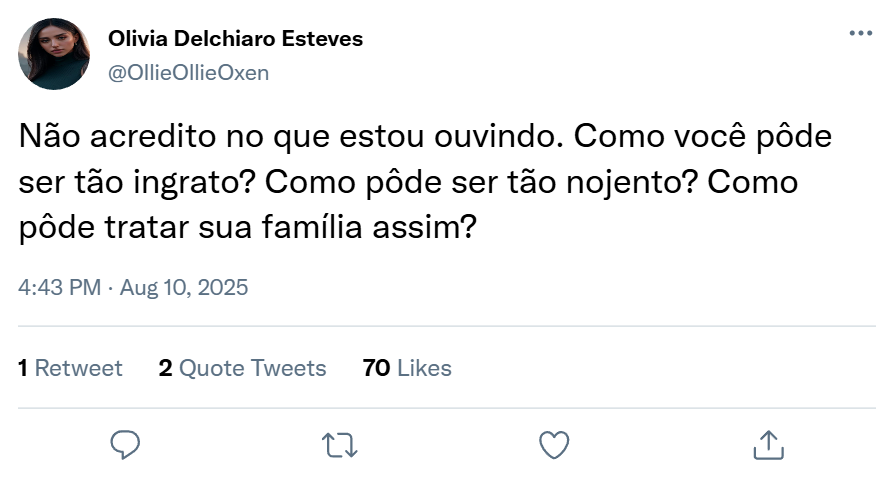Open the Quote Tweets list
The width and height of the screenshot is (894, 499).
click(252, 368)
